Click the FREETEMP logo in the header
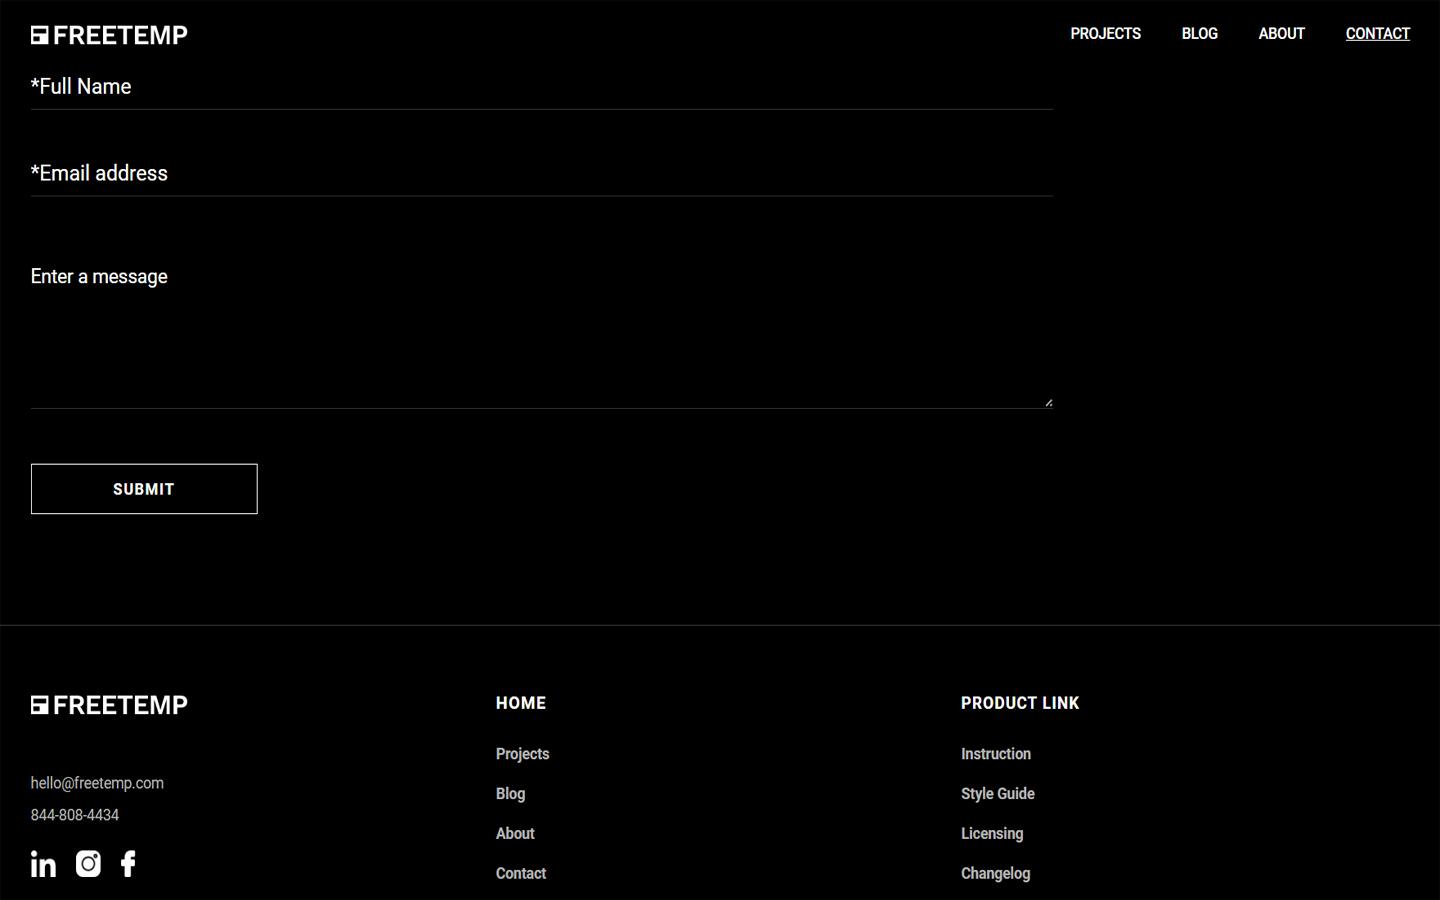The image size is (1440, 900). [x=108, y=34]
